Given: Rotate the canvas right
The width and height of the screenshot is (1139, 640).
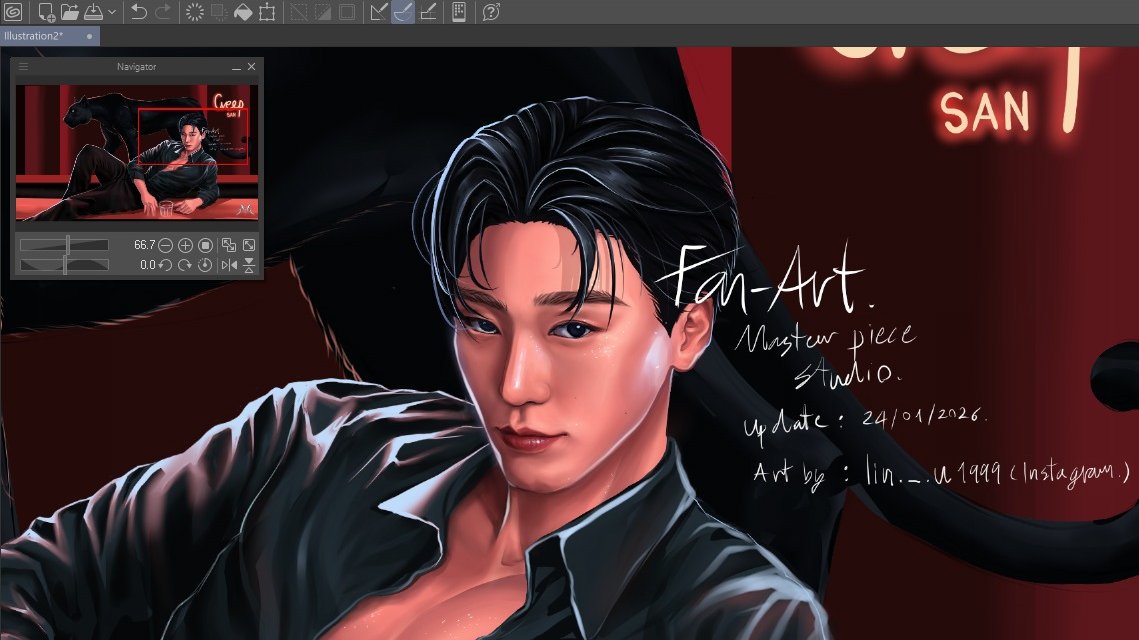Looking at the screenshot, I should [x=185, y=265].
